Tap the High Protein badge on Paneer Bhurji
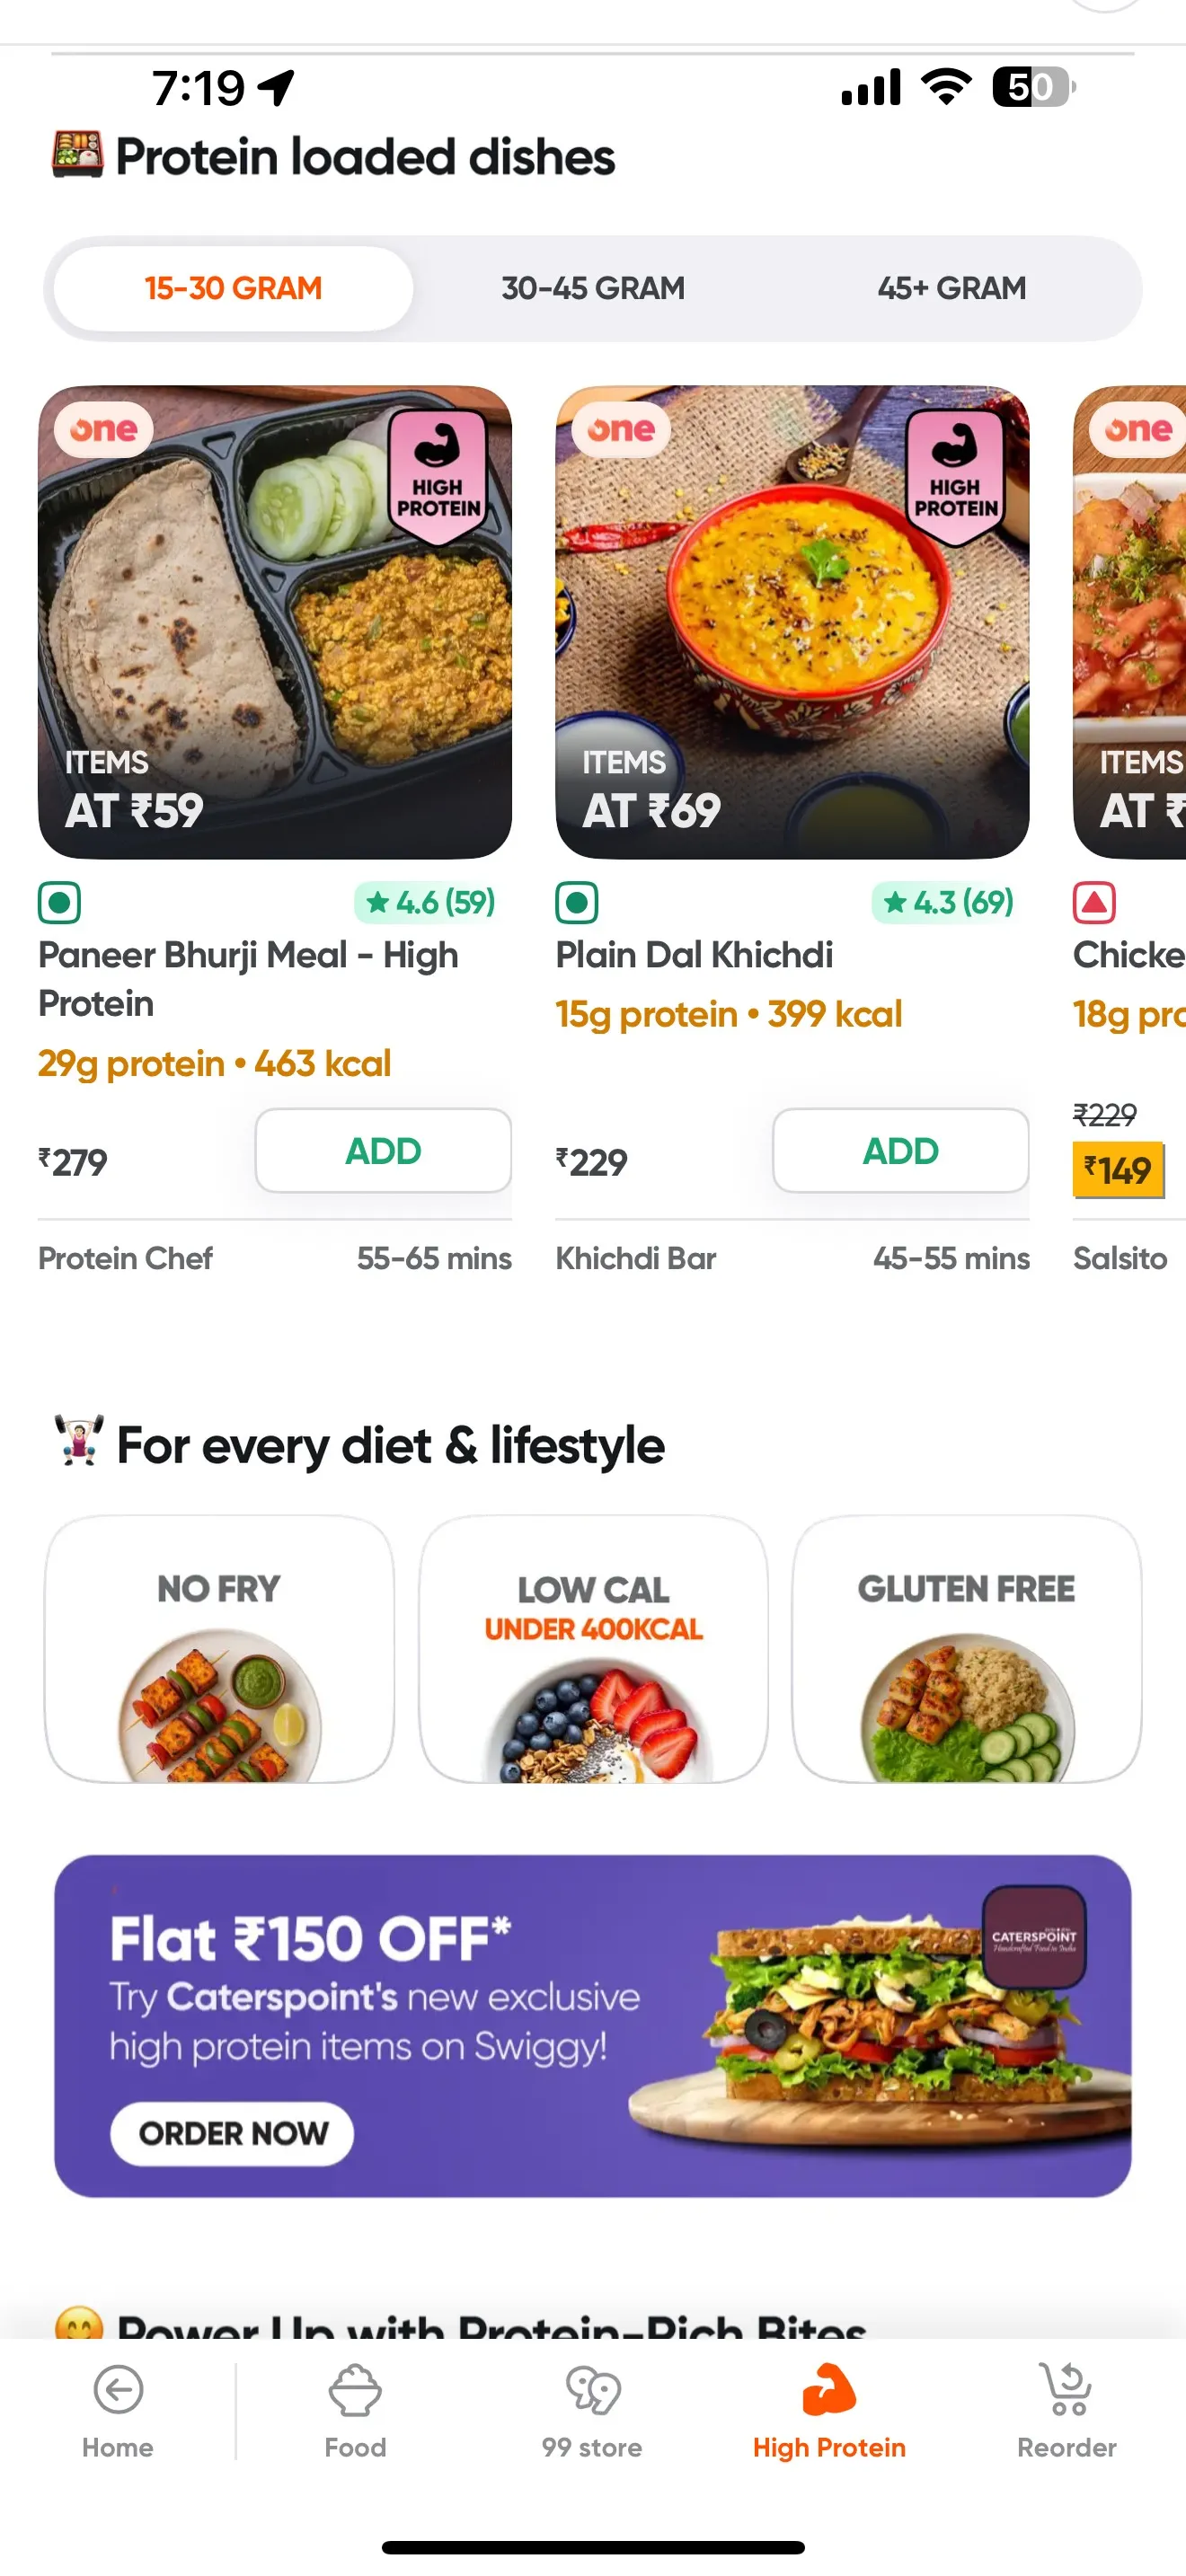1186x2576 pixels. click(x=438, y=476)
